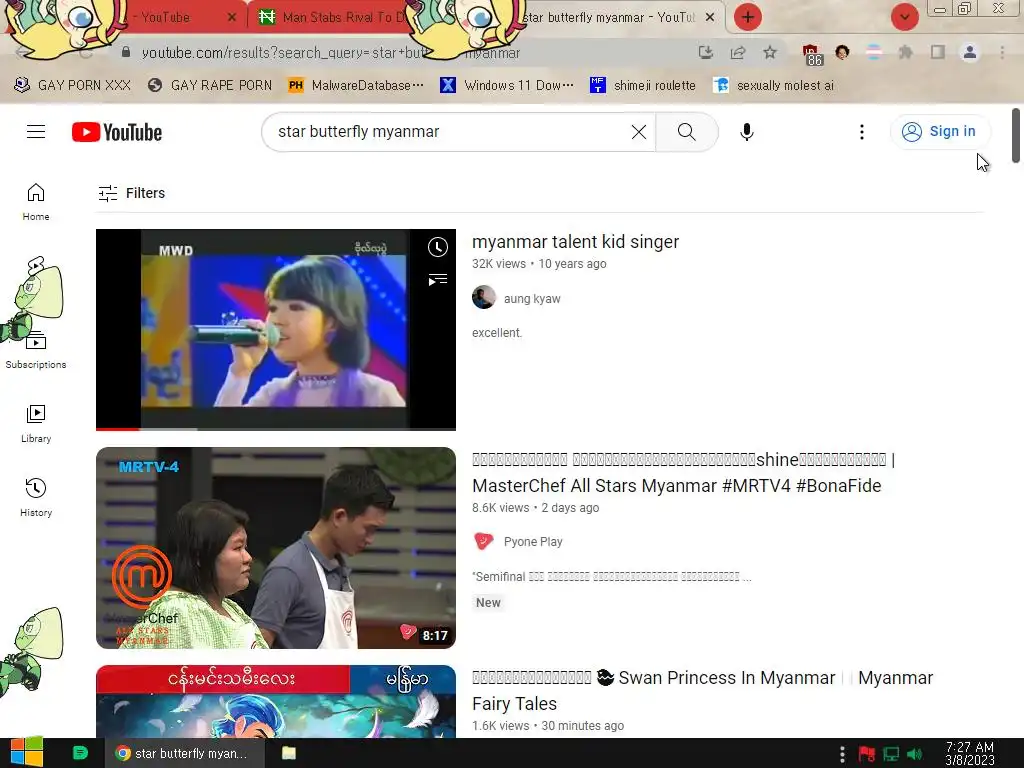Play the myanmar talent kid singer thumbnail
This screenshot has width=1024, height=768.
coord(276,330)
